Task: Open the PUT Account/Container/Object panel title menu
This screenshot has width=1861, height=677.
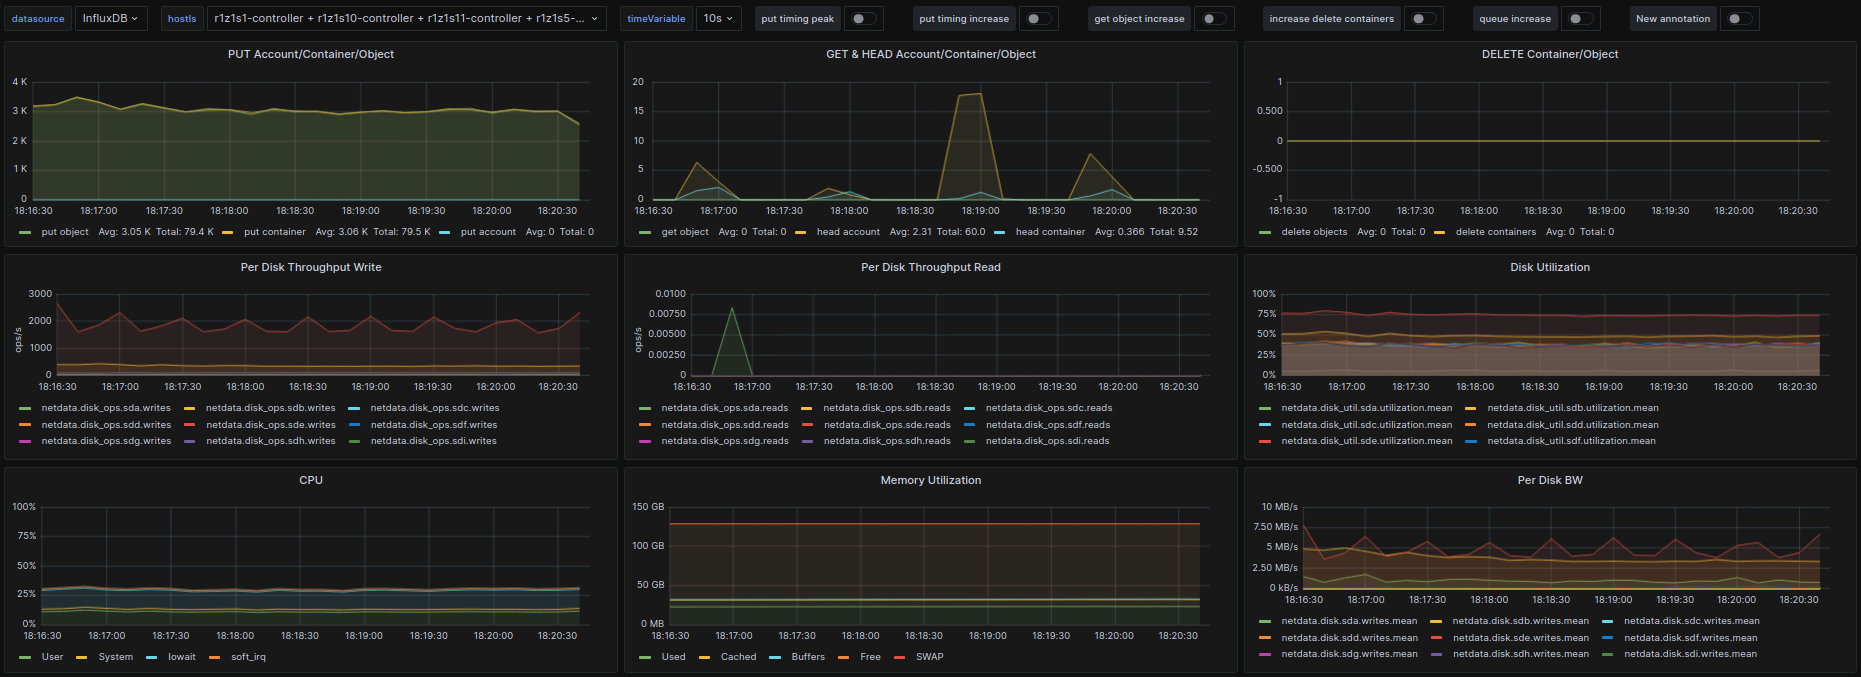Action: [310, 54]
